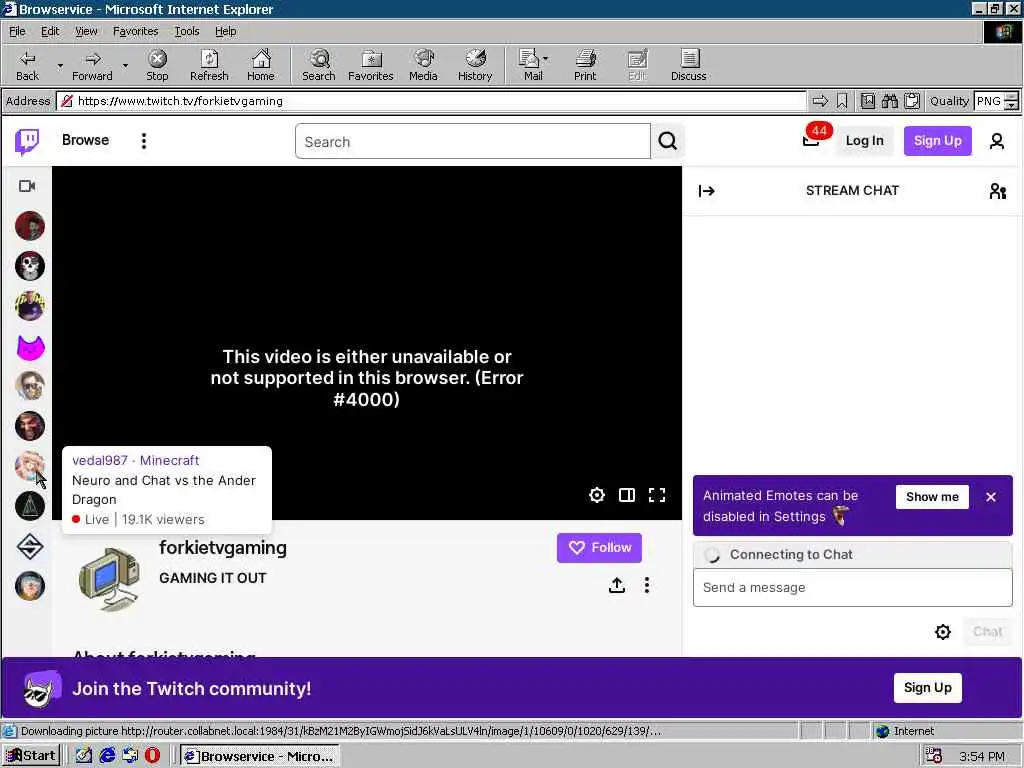This screenshot has height=768, width=1024.
Task: Open the Help menu
Action: (225, 31)
